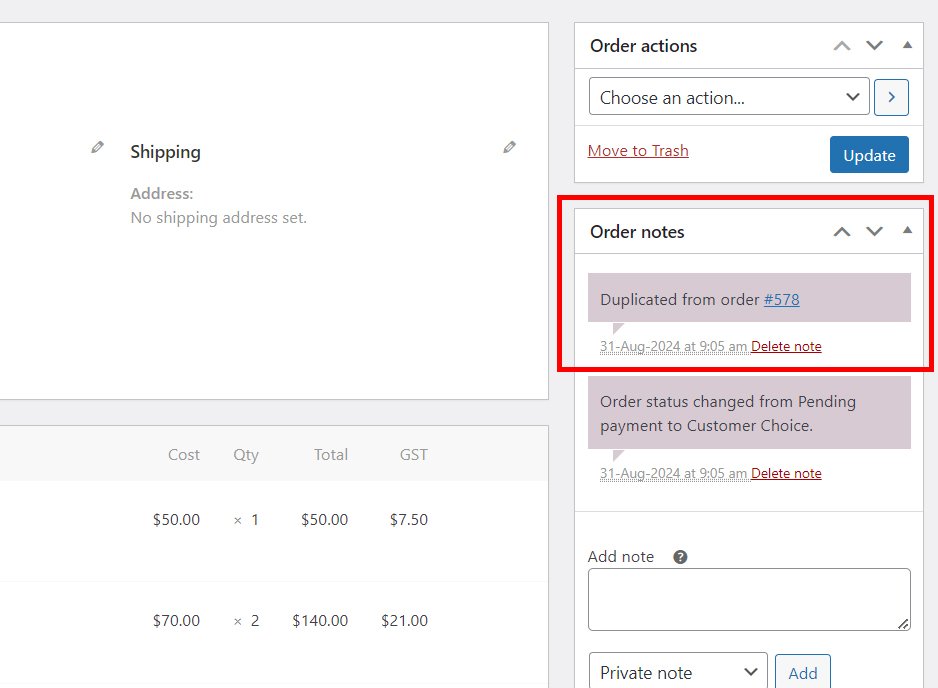
Task: Click the Add note help icon
Action: (680, 557)
